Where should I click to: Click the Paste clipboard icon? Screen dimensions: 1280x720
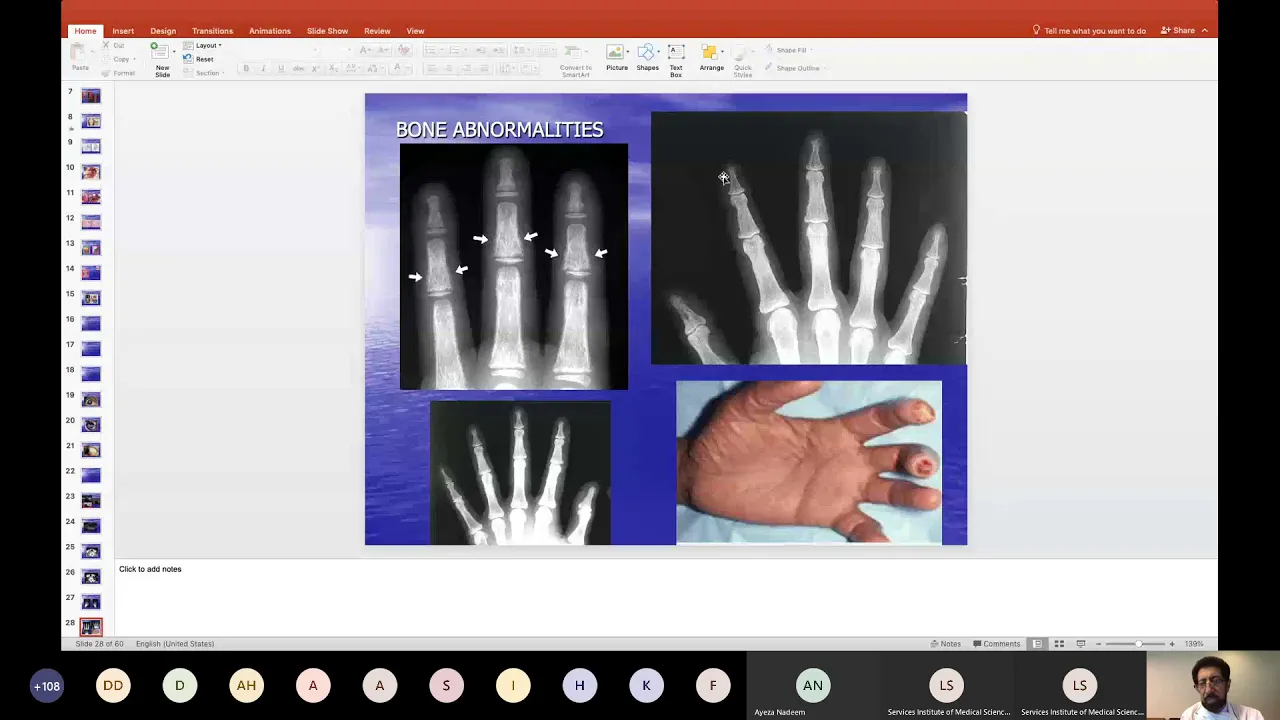click(x=79, y=53)
